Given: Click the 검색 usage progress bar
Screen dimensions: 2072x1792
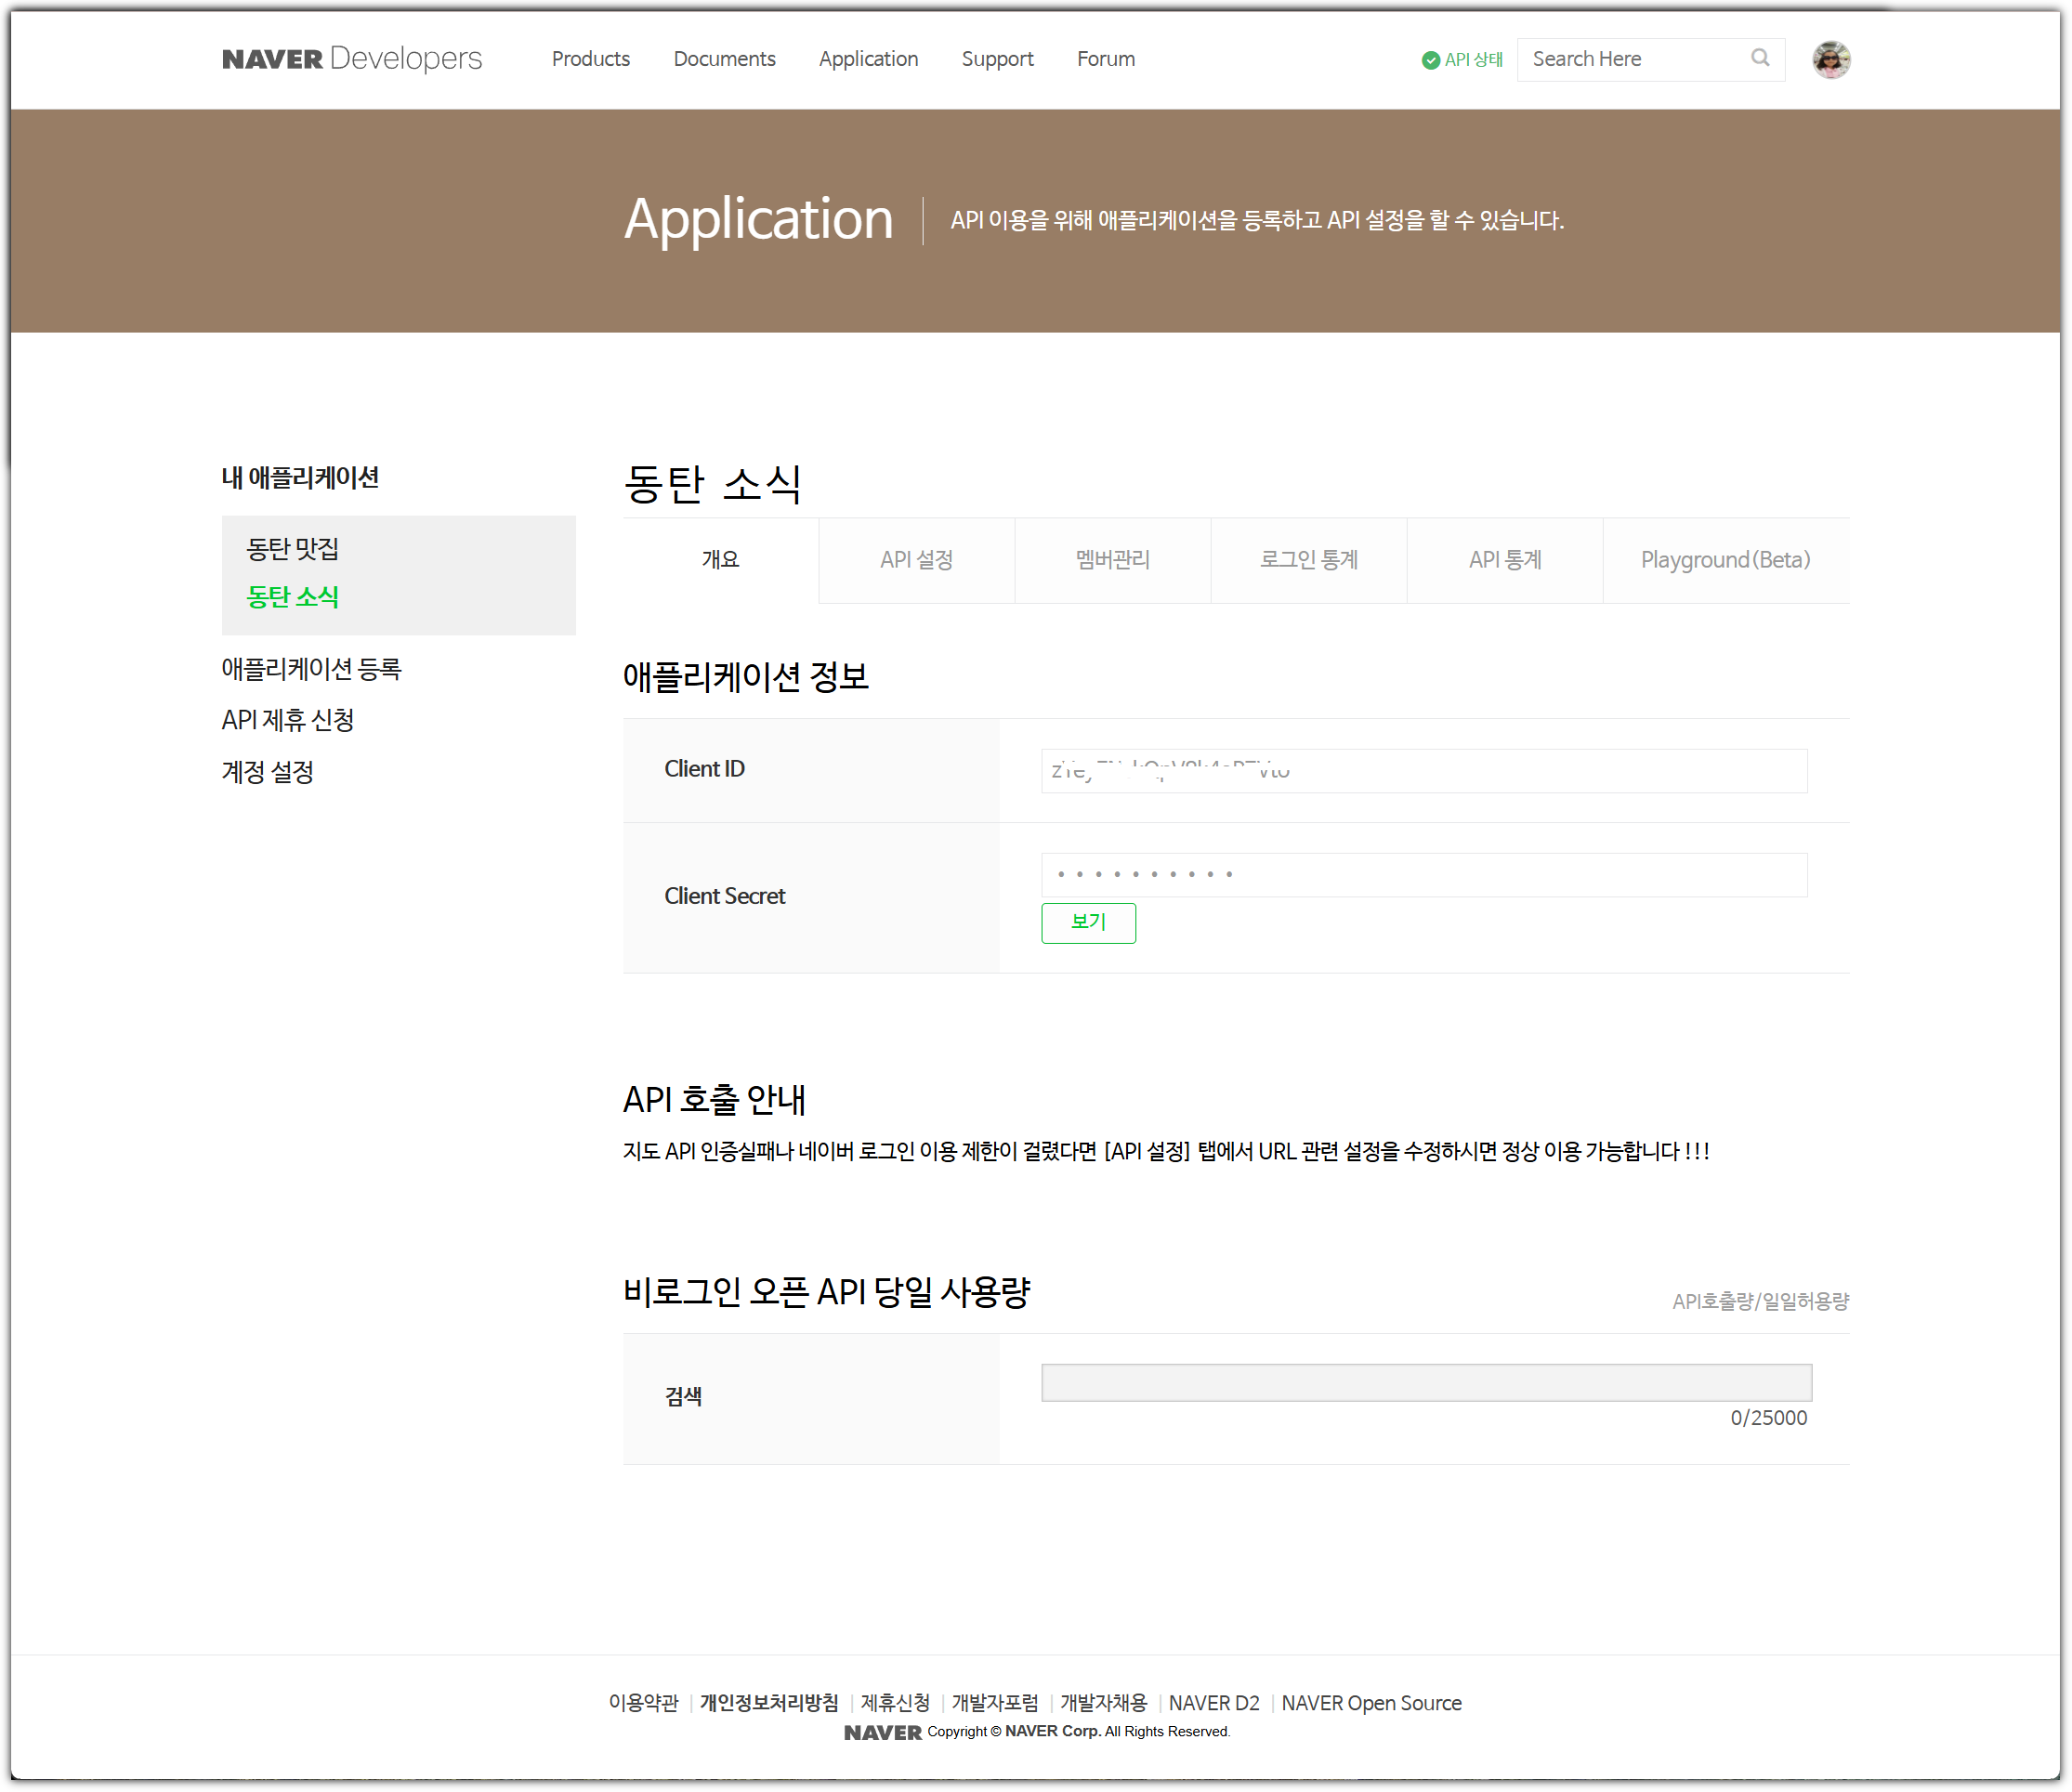Looking at the screenshot, I should 1425,1382.
